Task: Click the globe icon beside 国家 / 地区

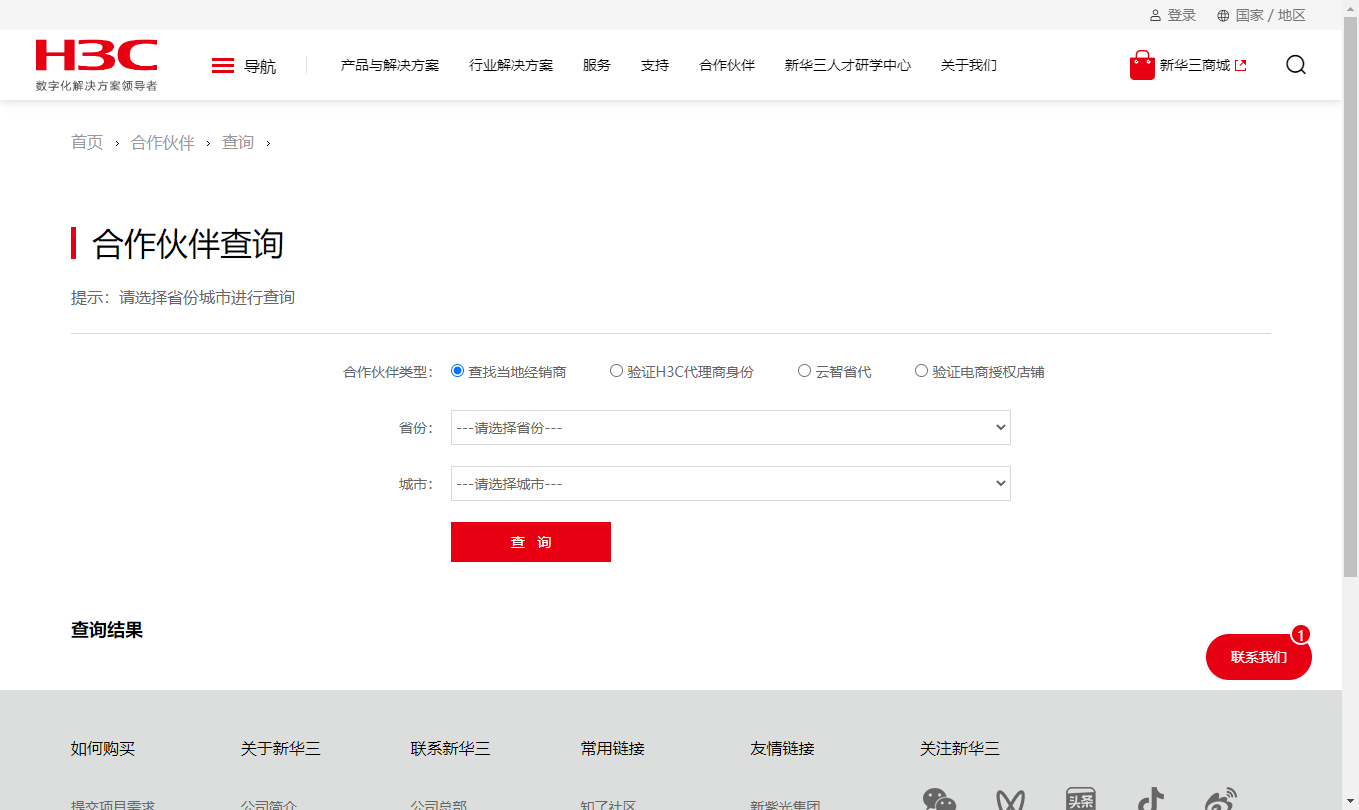Action: point(1223,15)
